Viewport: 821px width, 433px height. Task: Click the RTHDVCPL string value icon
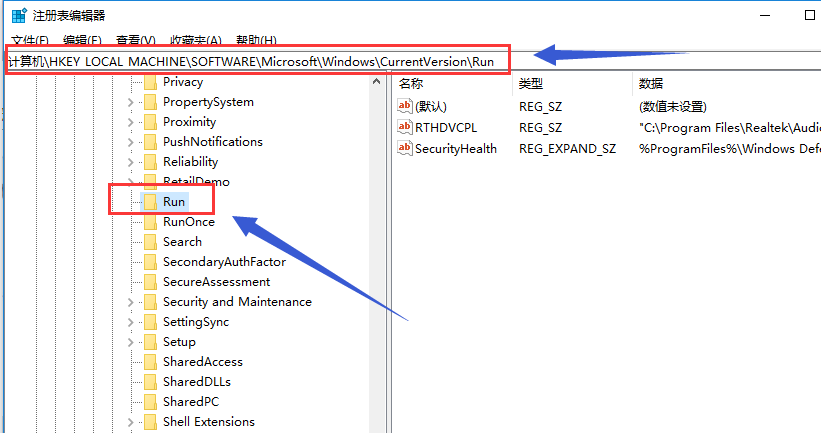(405, 127)
